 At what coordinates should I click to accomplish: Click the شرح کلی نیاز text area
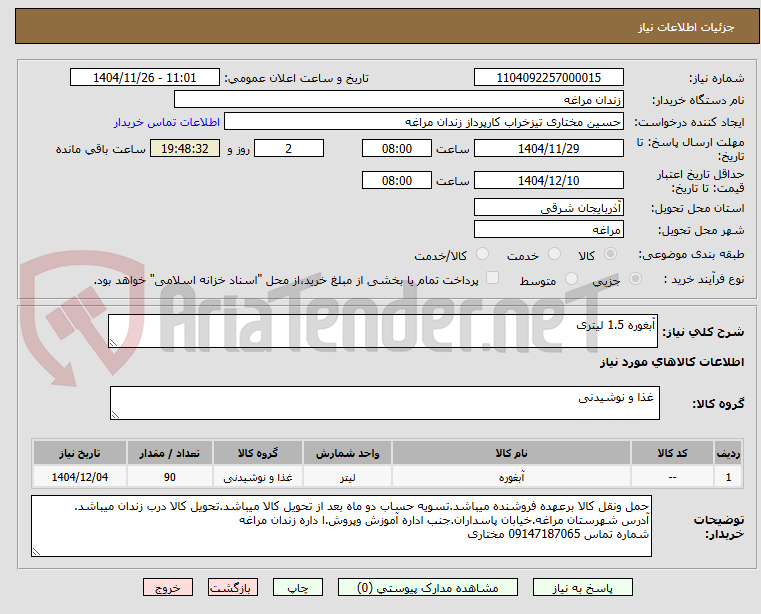coord(383,331)
